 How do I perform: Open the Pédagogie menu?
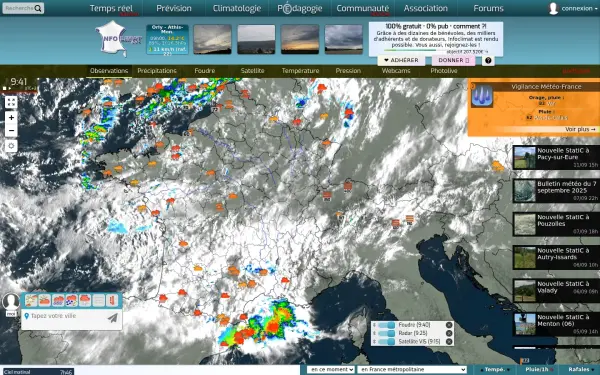pyautogui.click(x=300, y=8)
